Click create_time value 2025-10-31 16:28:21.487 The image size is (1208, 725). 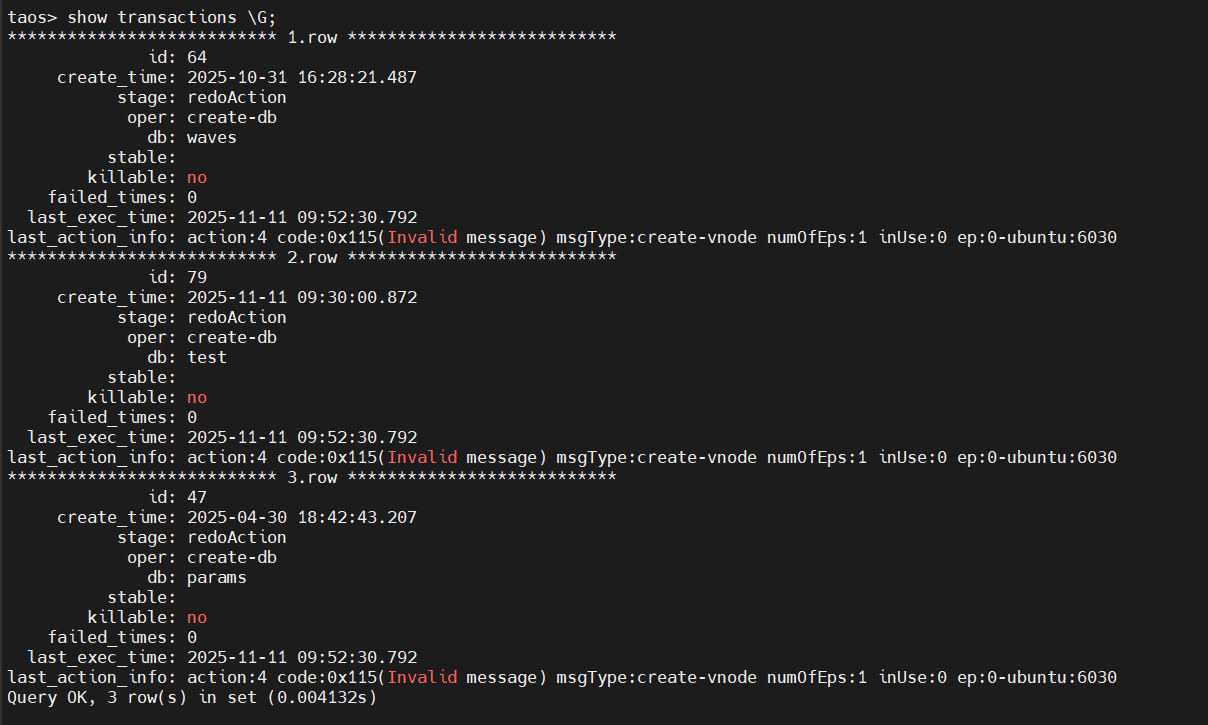coord(301,77)
